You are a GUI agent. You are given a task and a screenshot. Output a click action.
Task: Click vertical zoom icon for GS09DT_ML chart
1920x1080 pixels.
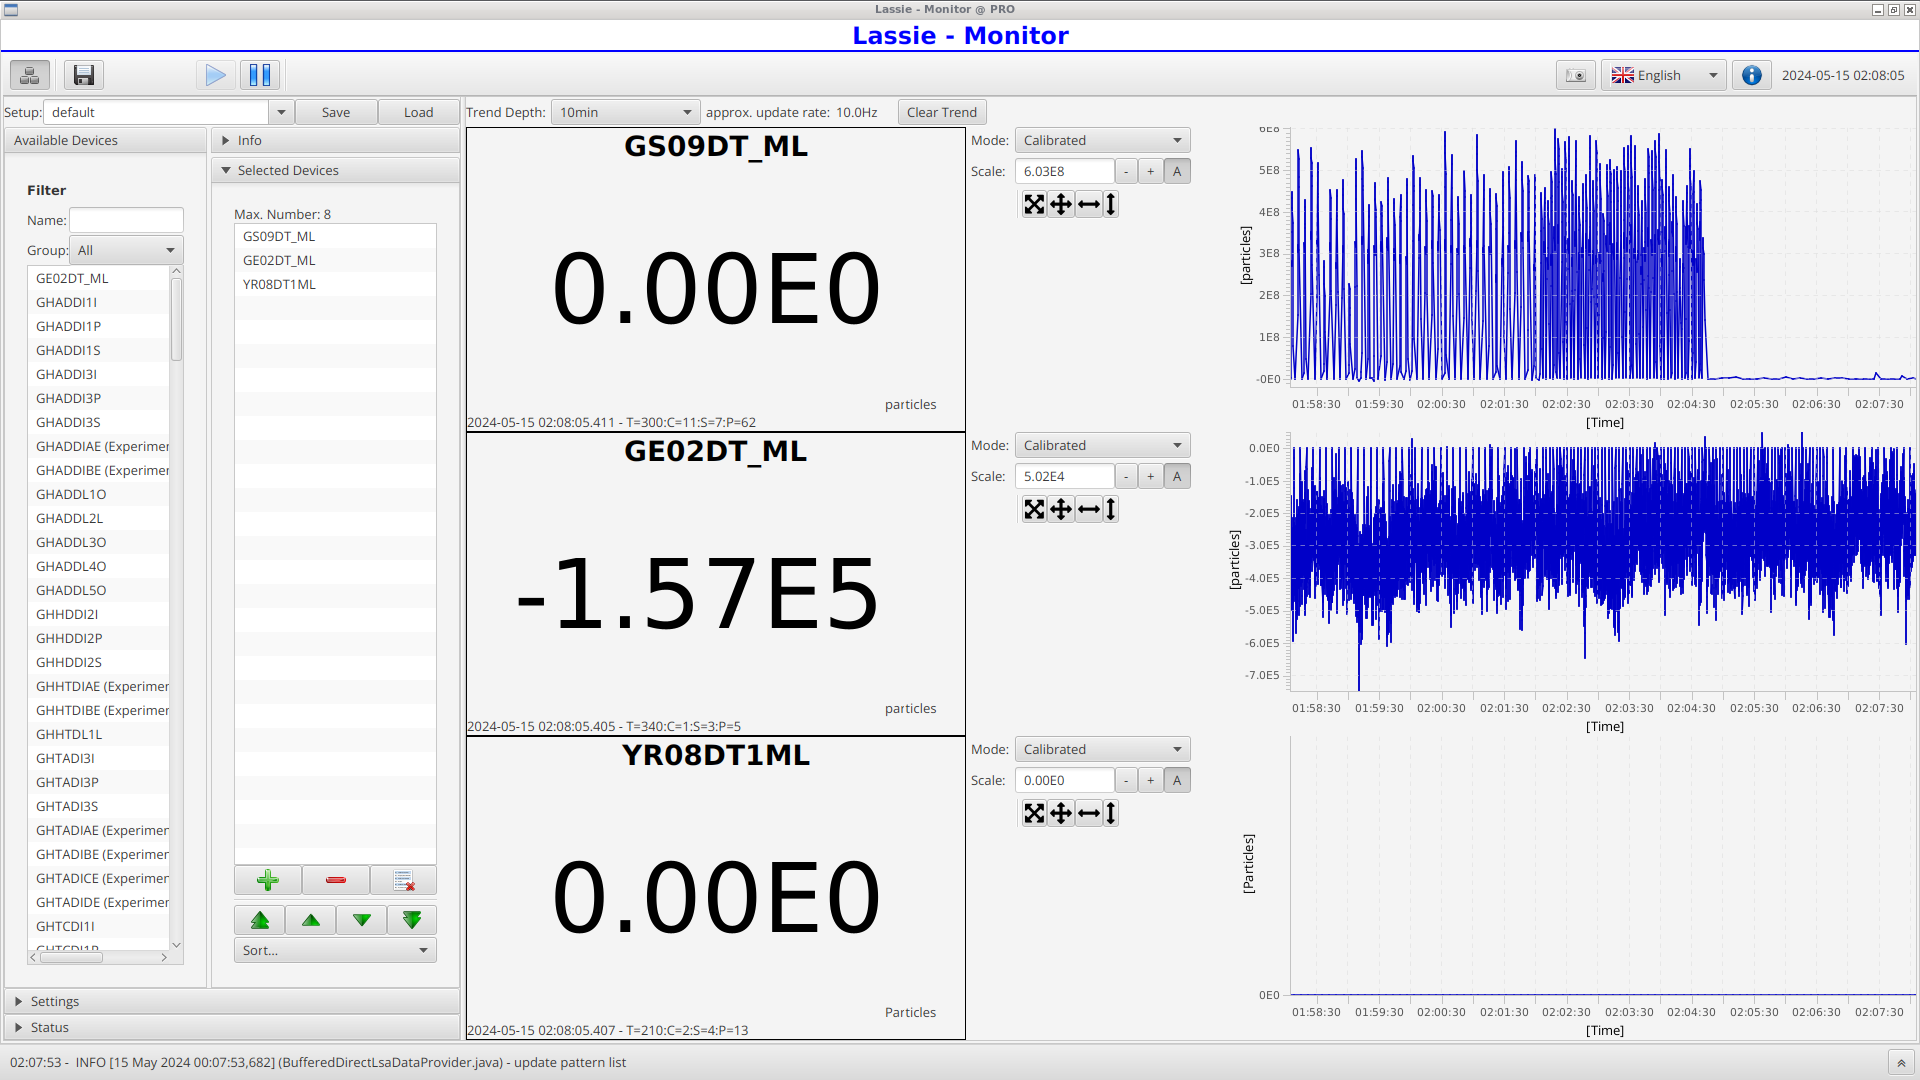click(1111, 204)
